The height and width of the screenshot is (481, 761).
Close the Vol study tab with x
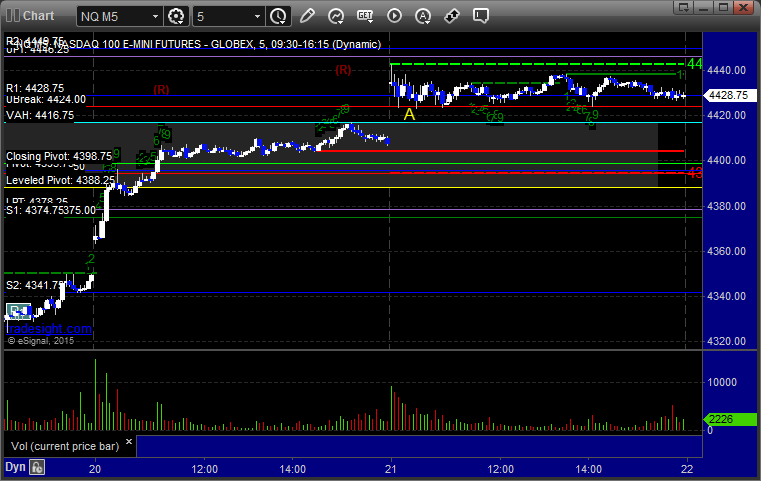129,442
